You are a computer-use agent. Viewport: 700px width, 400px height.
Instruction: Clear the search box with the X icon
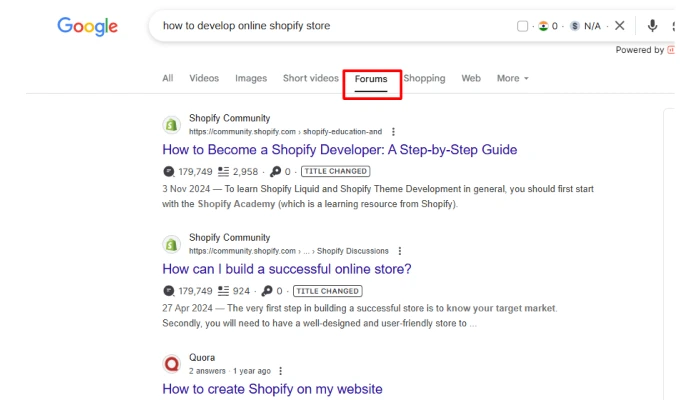pos(620,25)
